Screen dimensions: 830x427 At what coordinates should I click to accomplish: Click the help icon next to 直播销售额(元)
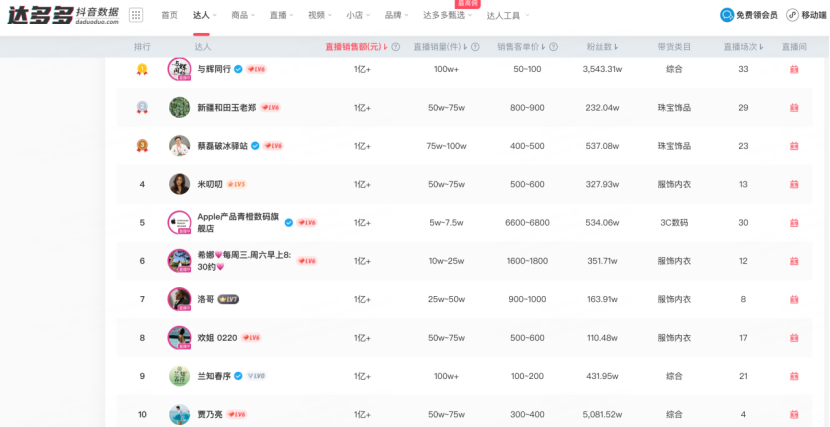tap(396, 47)
